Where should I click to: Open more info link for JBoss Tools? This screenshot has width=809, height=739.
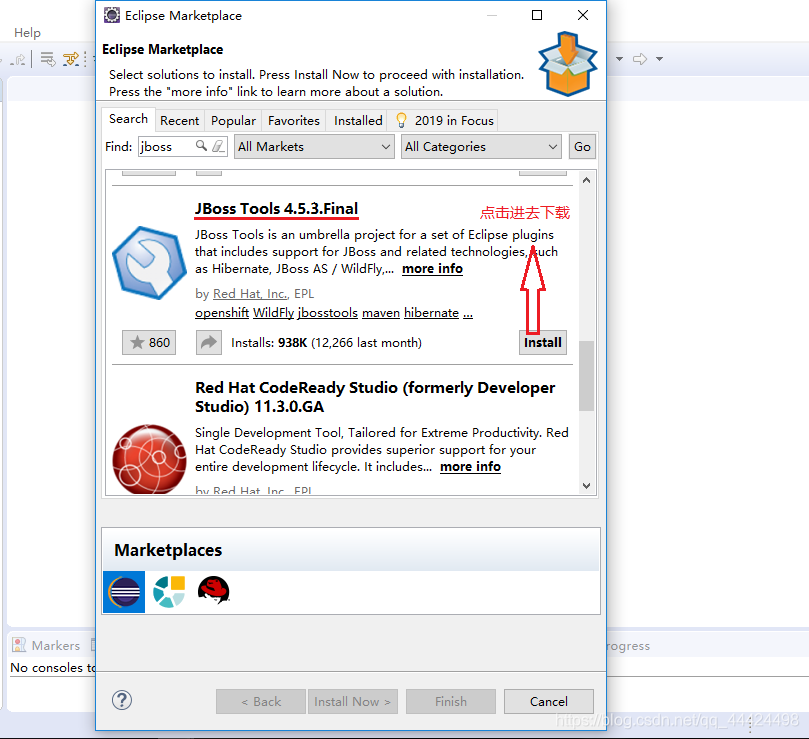tap(432, 269)
